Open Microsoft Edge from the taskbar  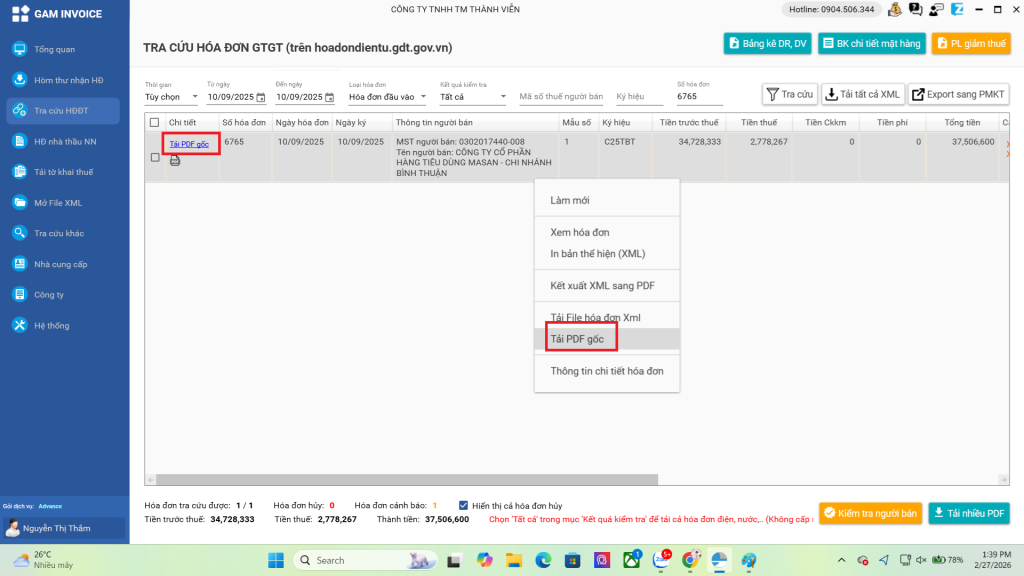543,560
